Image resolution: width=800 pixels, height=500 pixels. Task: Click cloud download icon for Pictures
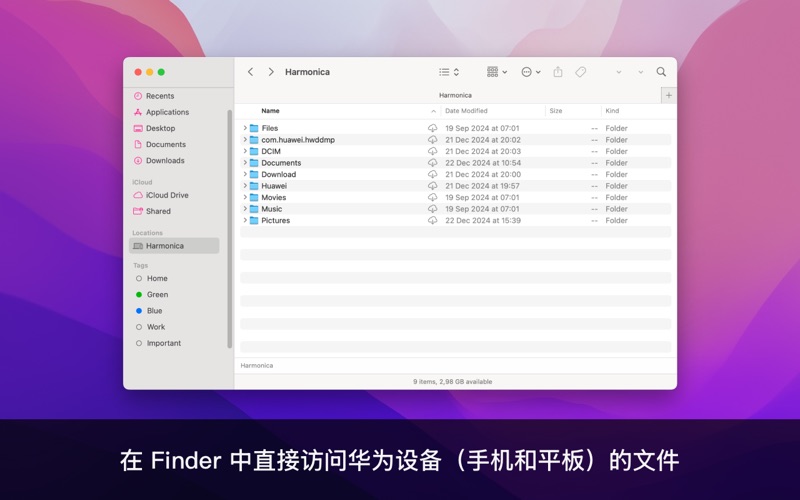(433, 220)
